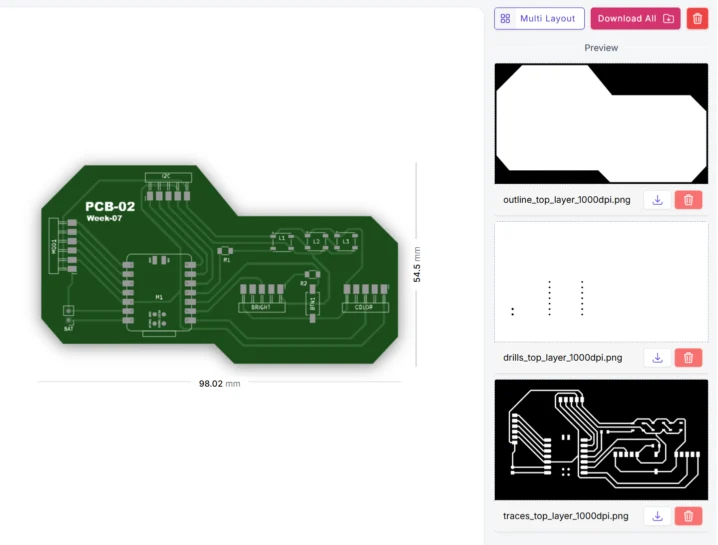The width and height of the screenshot is (718, 545).
Task: Click the outline_top_layer_1000dpi.png file name
Action: click(x=566, y=200)
